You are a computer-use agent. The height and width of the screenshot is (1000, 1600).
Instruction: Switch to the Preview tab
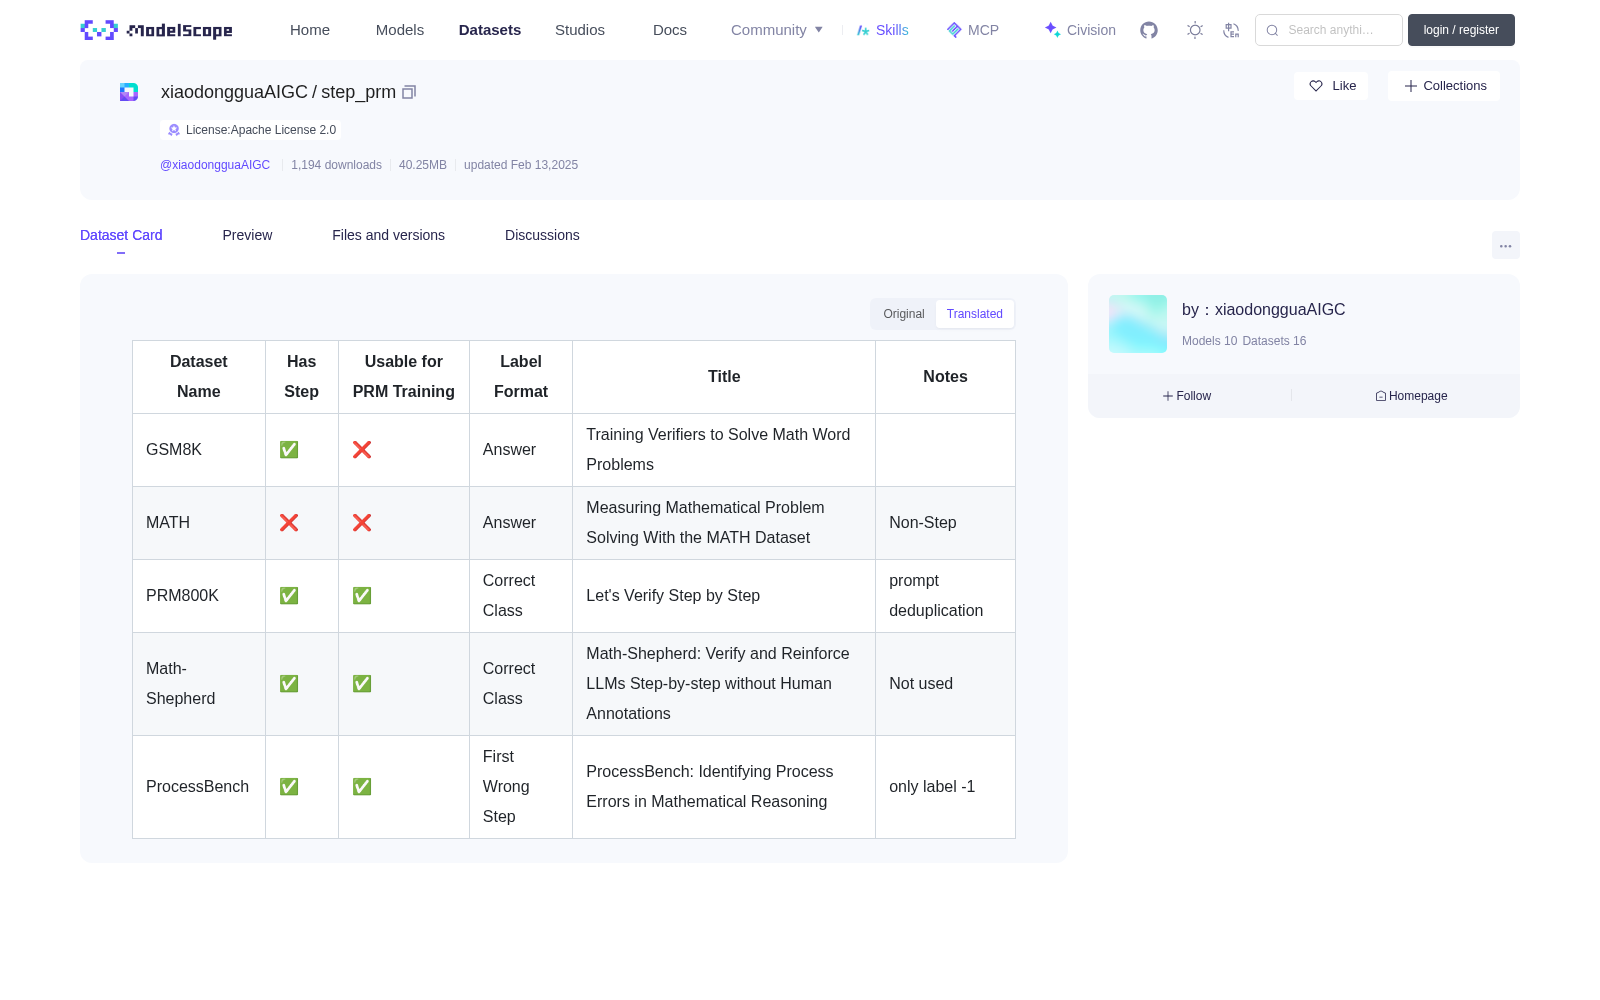[x=247, y=235]
